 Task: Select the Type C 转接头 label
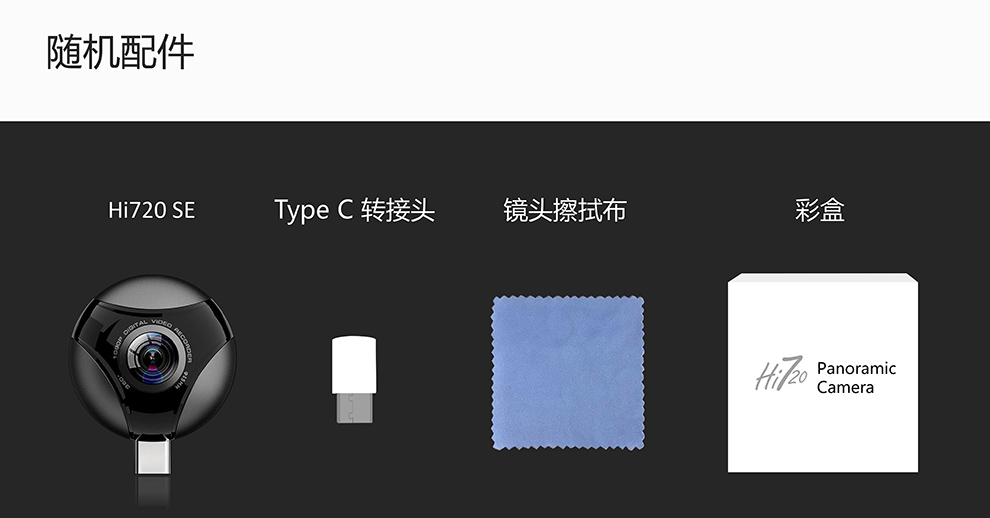[x=355, y=210]
